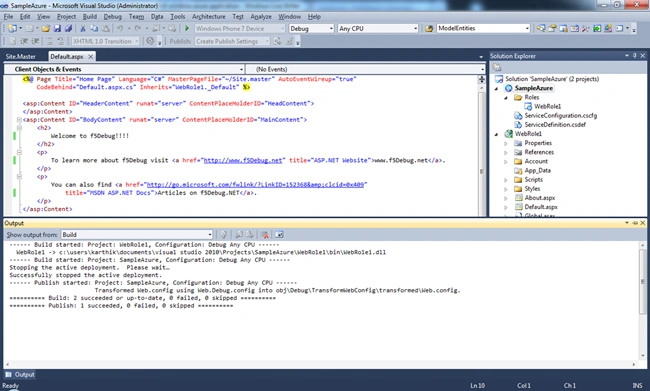Collapse the asp:Content BodyContent code region
This screenshot has height=391, width=650.
tap(19, 120)
